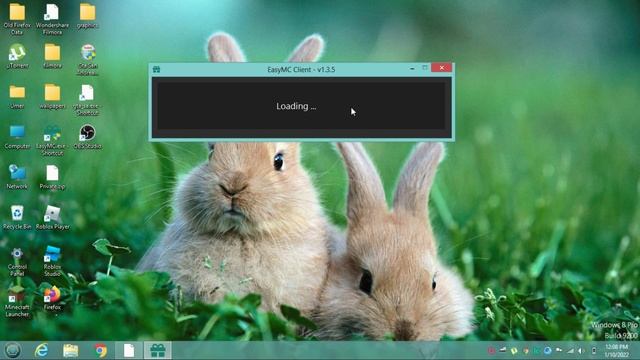Open the filmora folder icon
This screenshot has width=640, height=360.
point(52,56)
